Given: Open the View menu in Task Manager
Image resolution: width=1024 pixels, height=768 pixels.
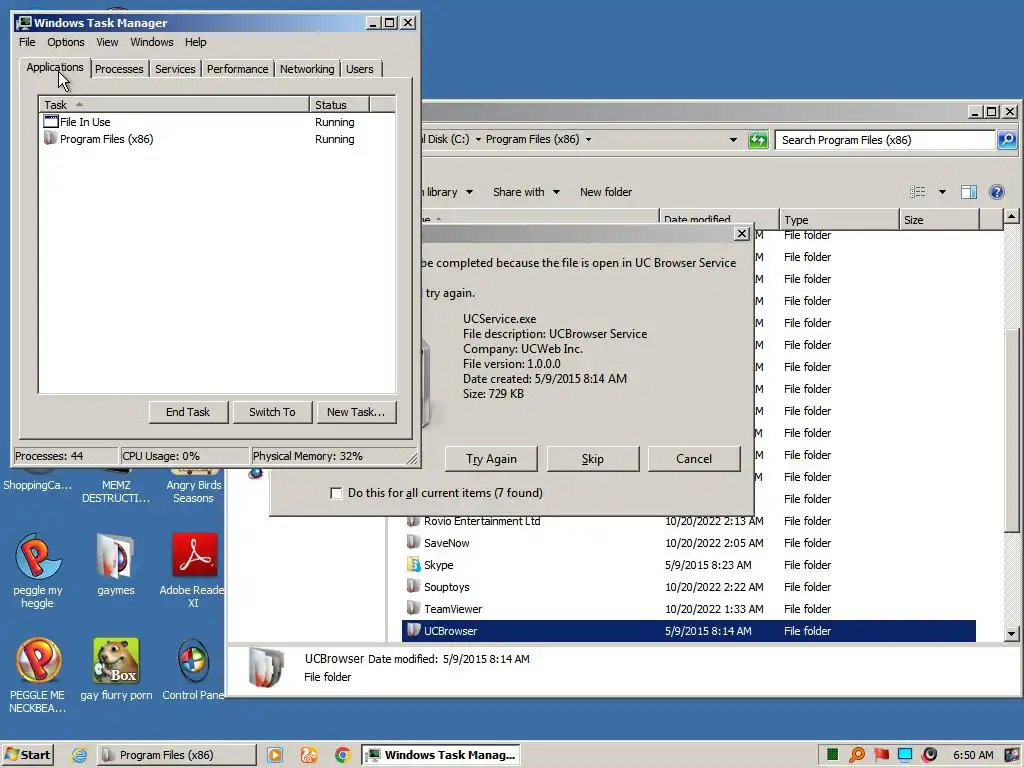Looking at the screenshot, I should [x=107, y=42].
